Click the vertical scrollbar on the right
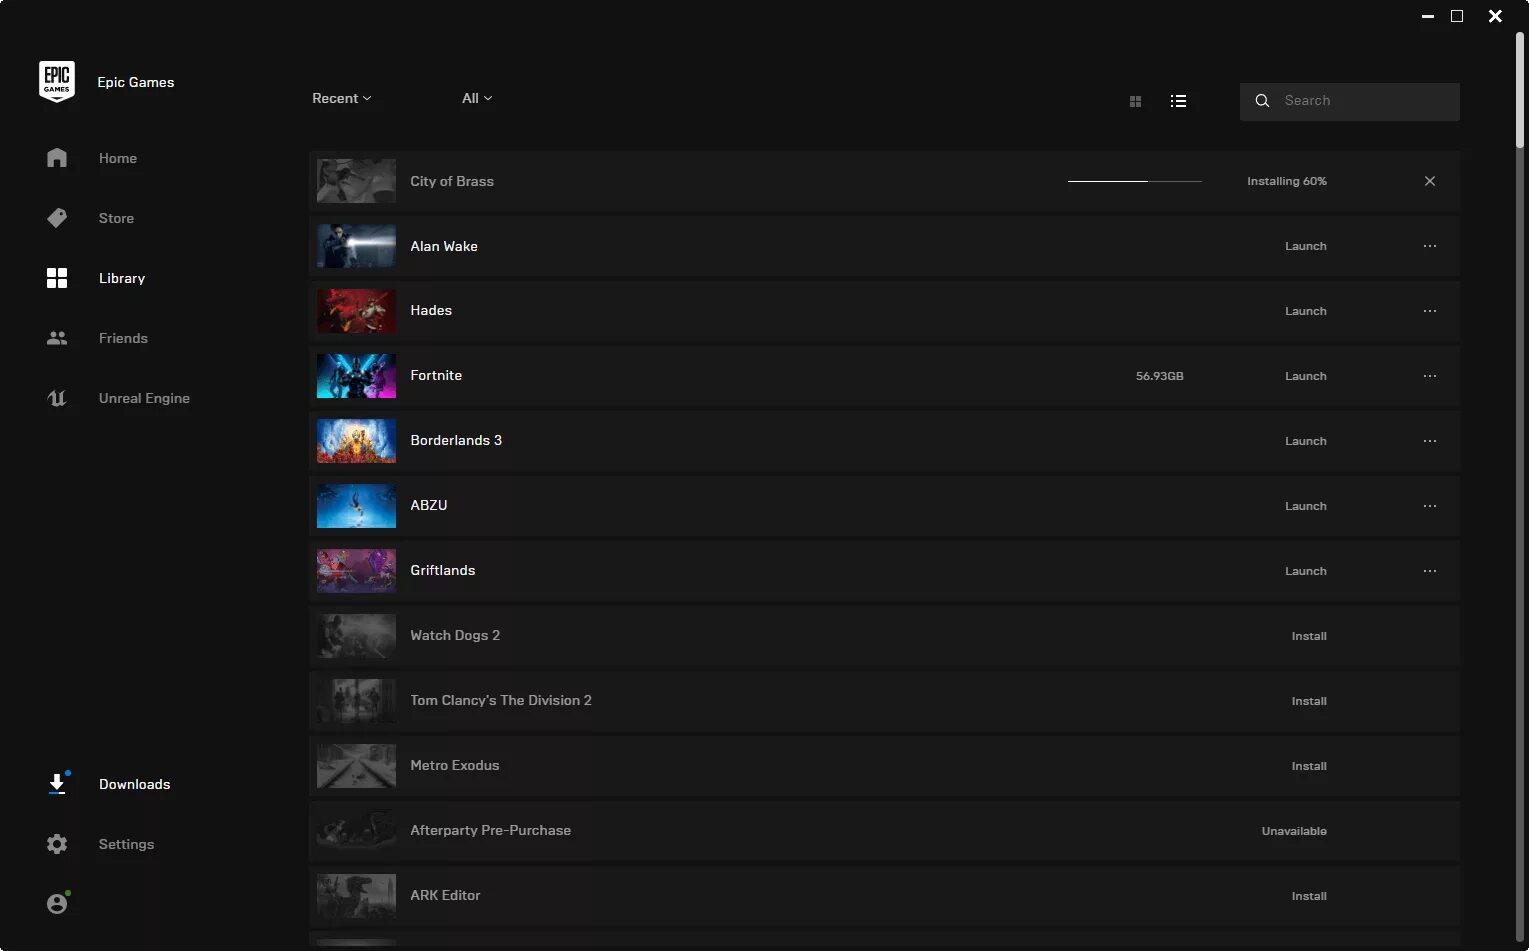This screenshot has width=1529, height=951. (1520, 90)
